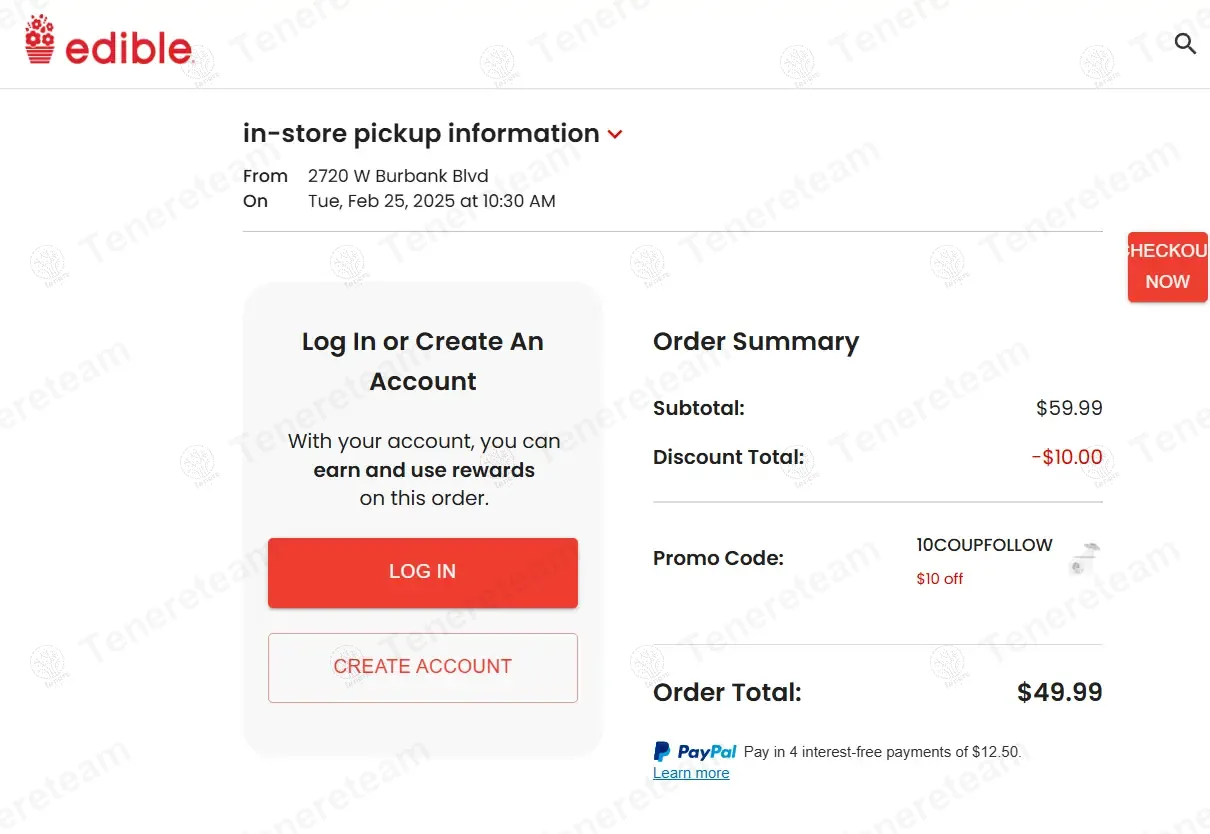Select the 10COUPFOLLOW promo code text
This screenshot has width=1210, height=834.
(984, 545)
